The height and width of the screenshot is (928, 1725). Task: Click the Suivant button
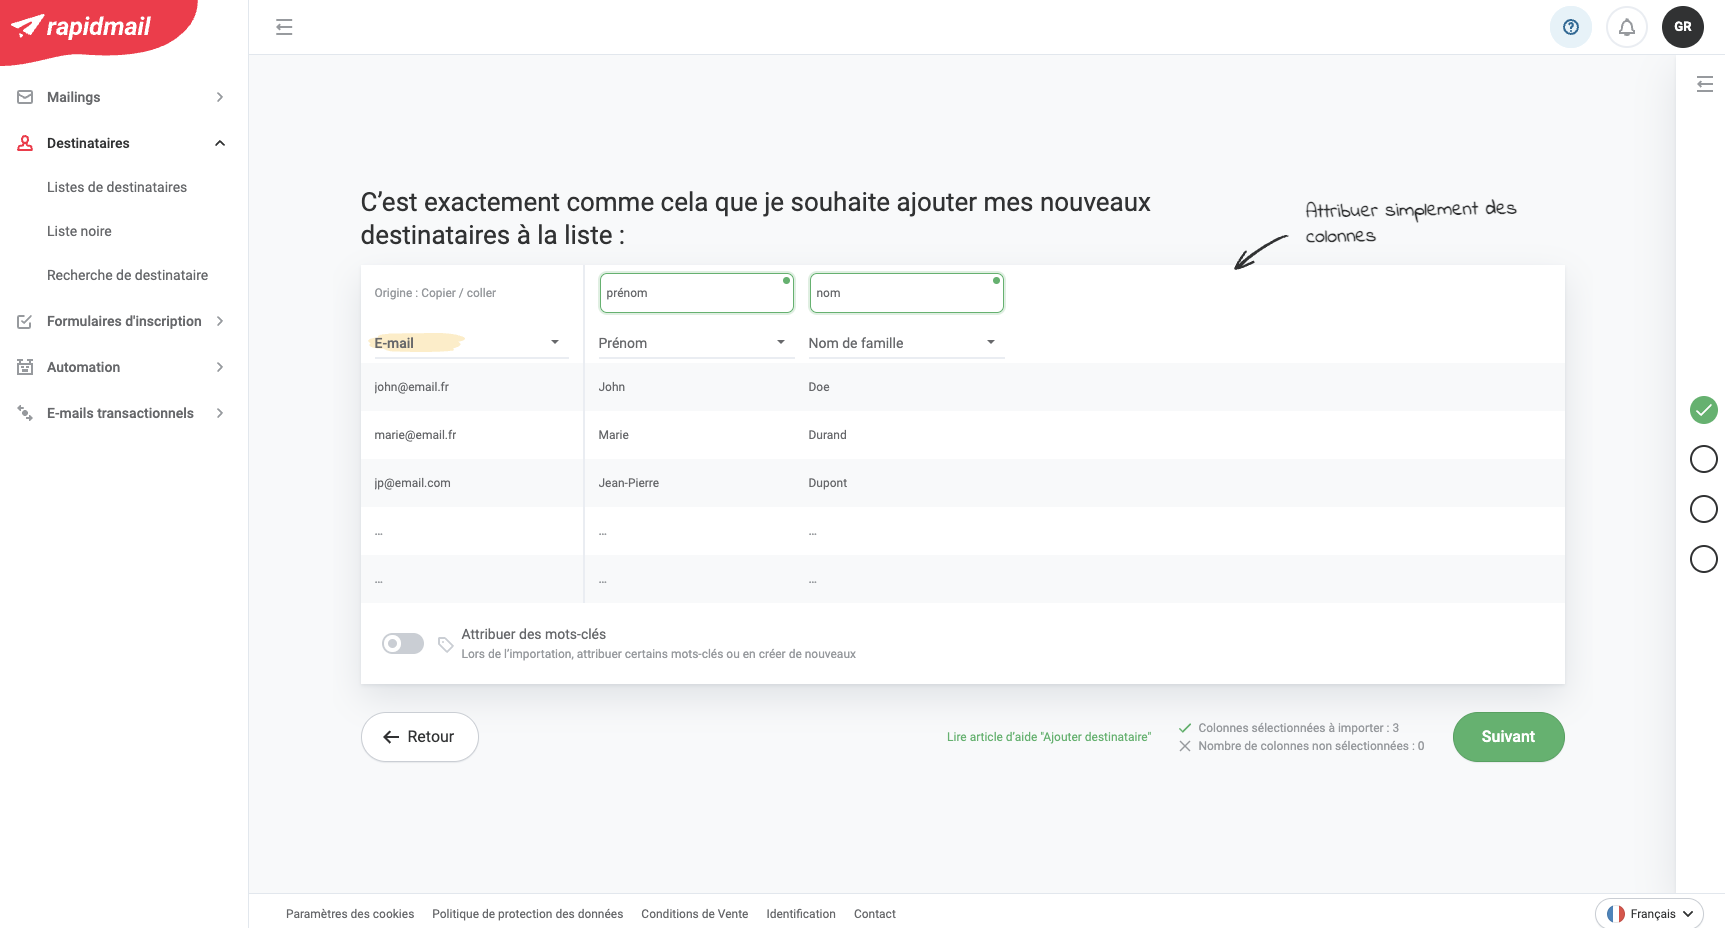pos(1507,737)
